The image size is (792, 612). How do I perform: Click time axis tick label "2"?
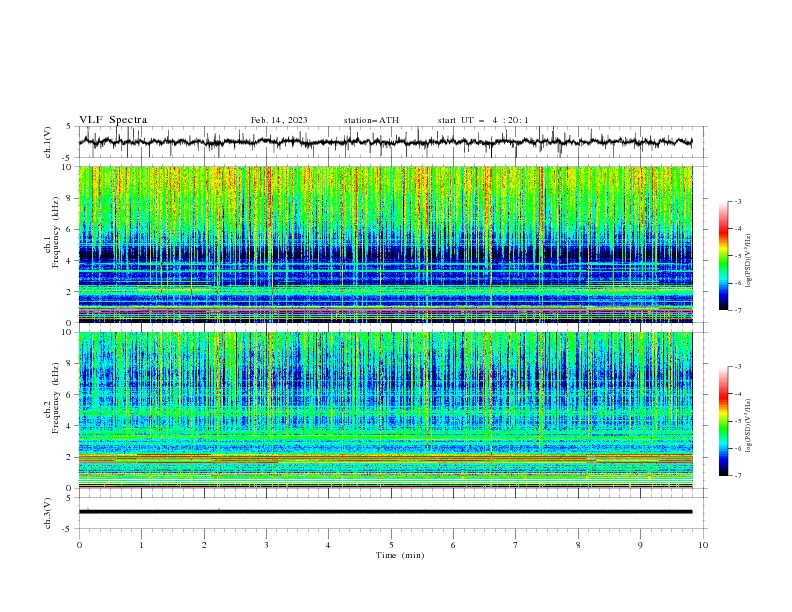click(x=204, y=545)
